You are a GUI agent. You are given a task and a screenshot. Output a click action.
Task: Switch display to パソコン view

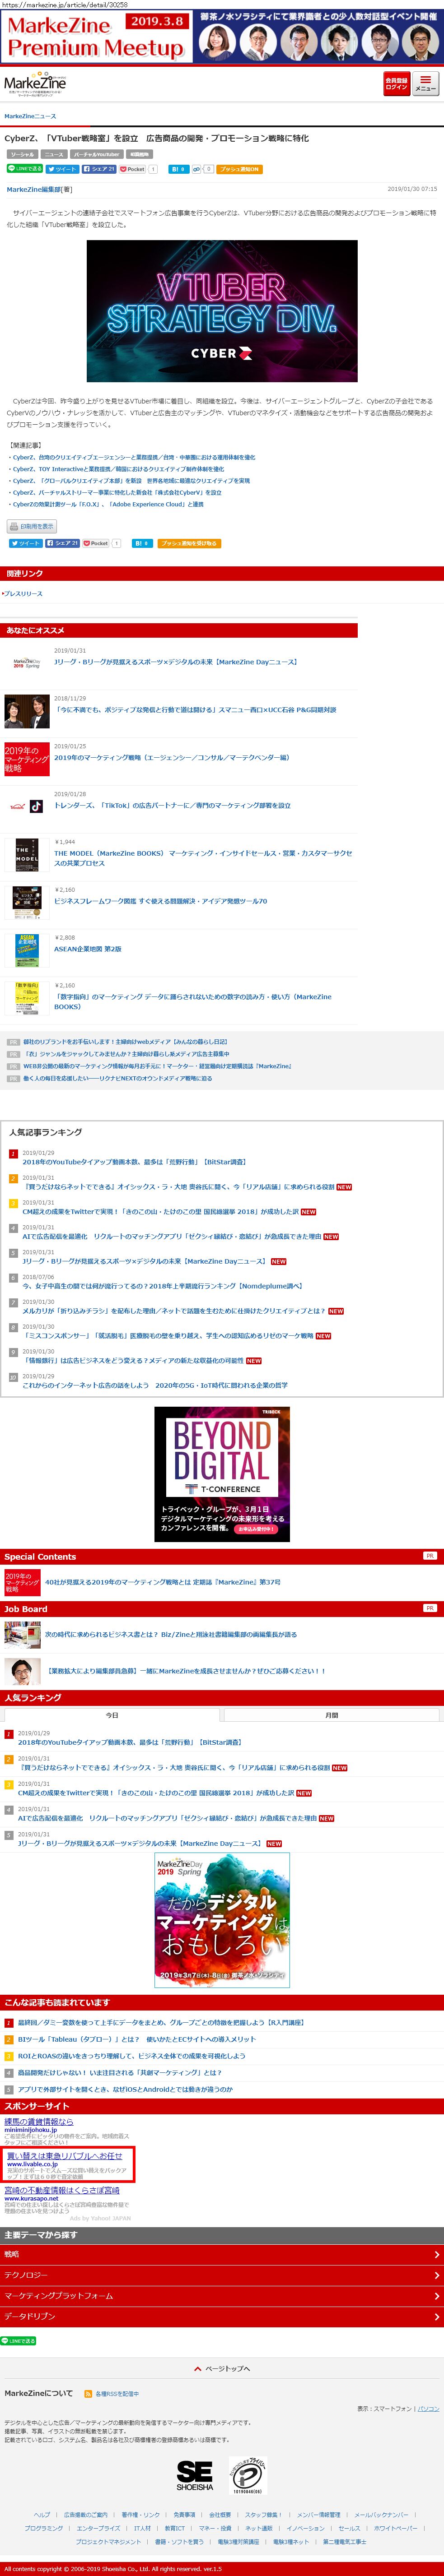point(428,2409)
